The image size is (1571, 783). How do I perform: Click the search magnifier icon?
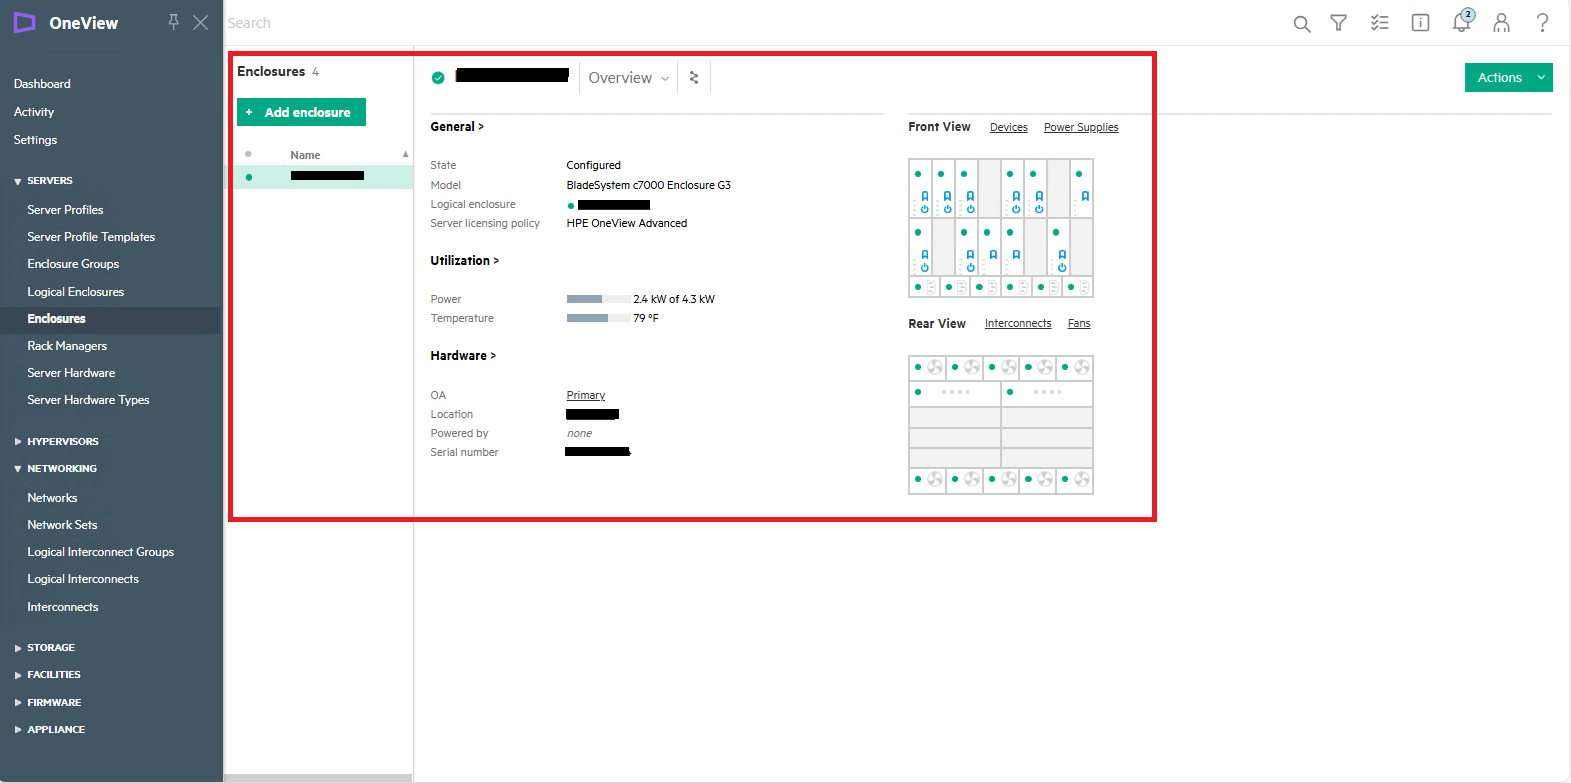coord(1301,23)
